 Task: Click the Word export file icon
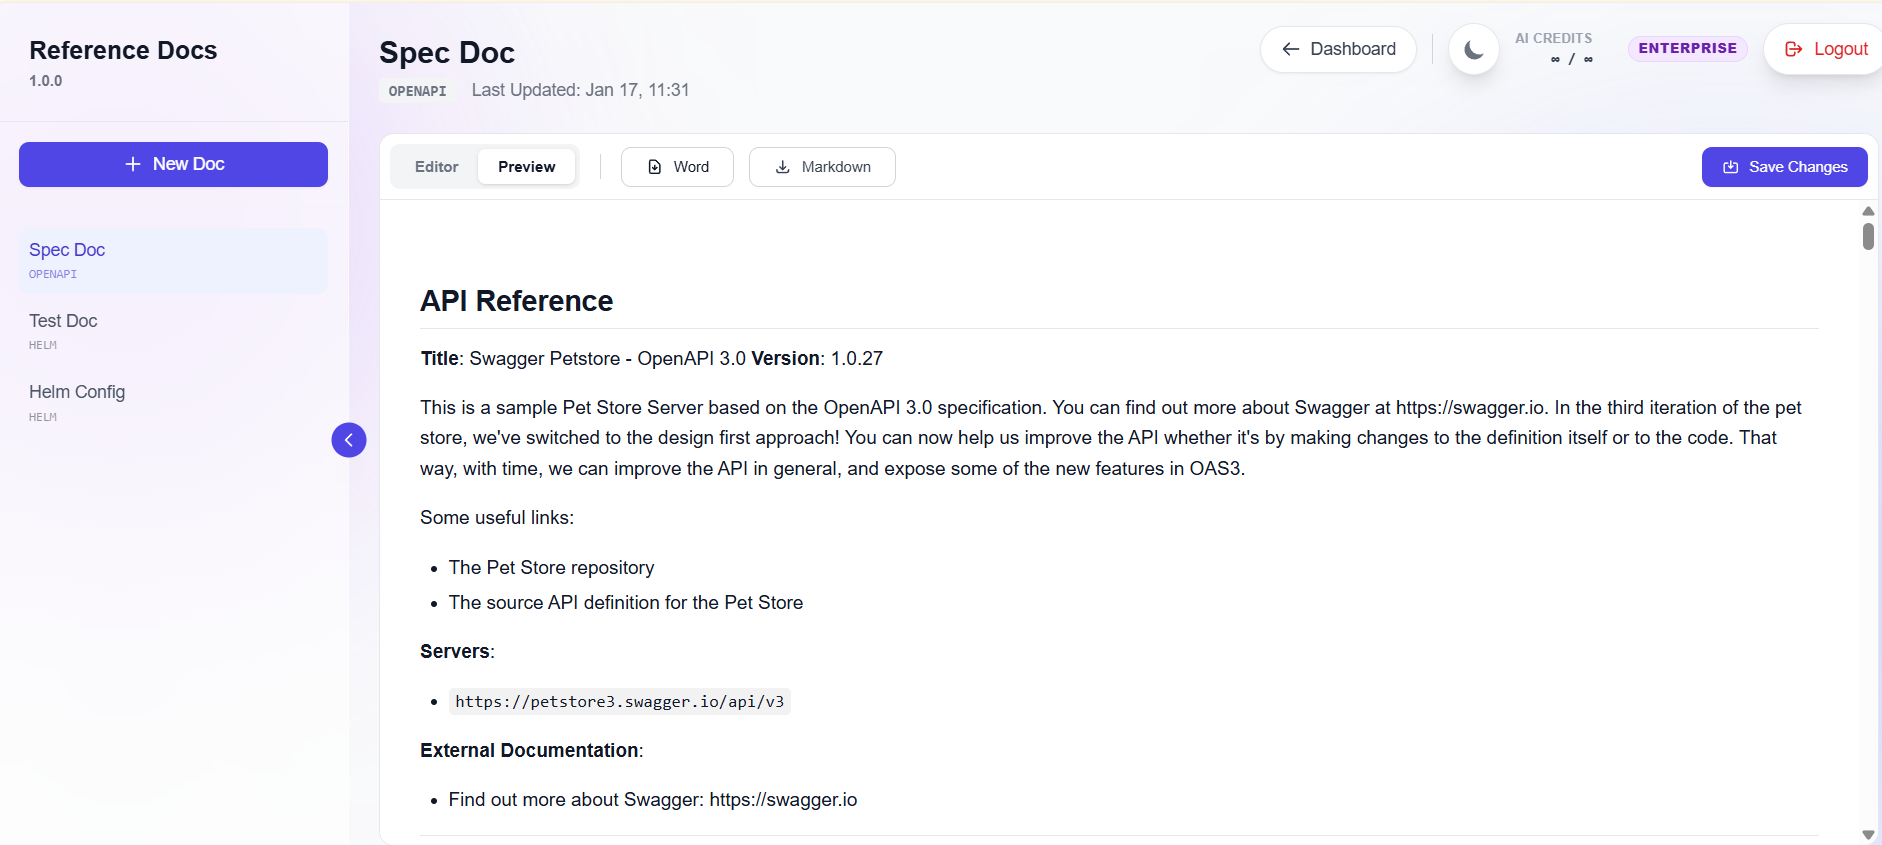(655, 167)
